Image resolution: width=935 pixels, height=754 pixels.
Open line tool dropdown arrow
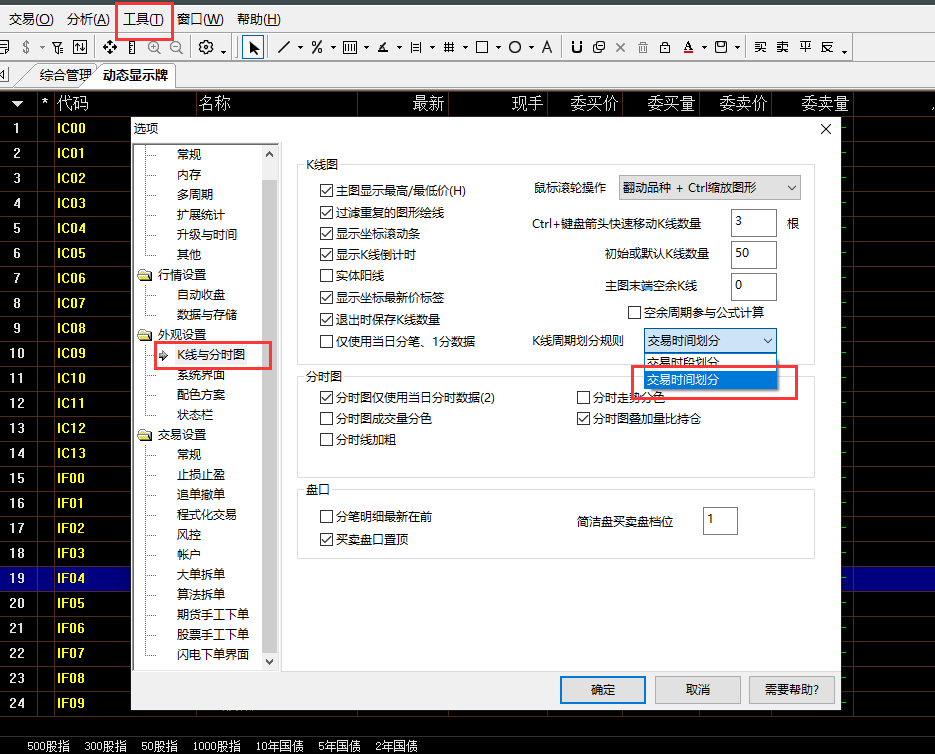click(x=300, y=48)
